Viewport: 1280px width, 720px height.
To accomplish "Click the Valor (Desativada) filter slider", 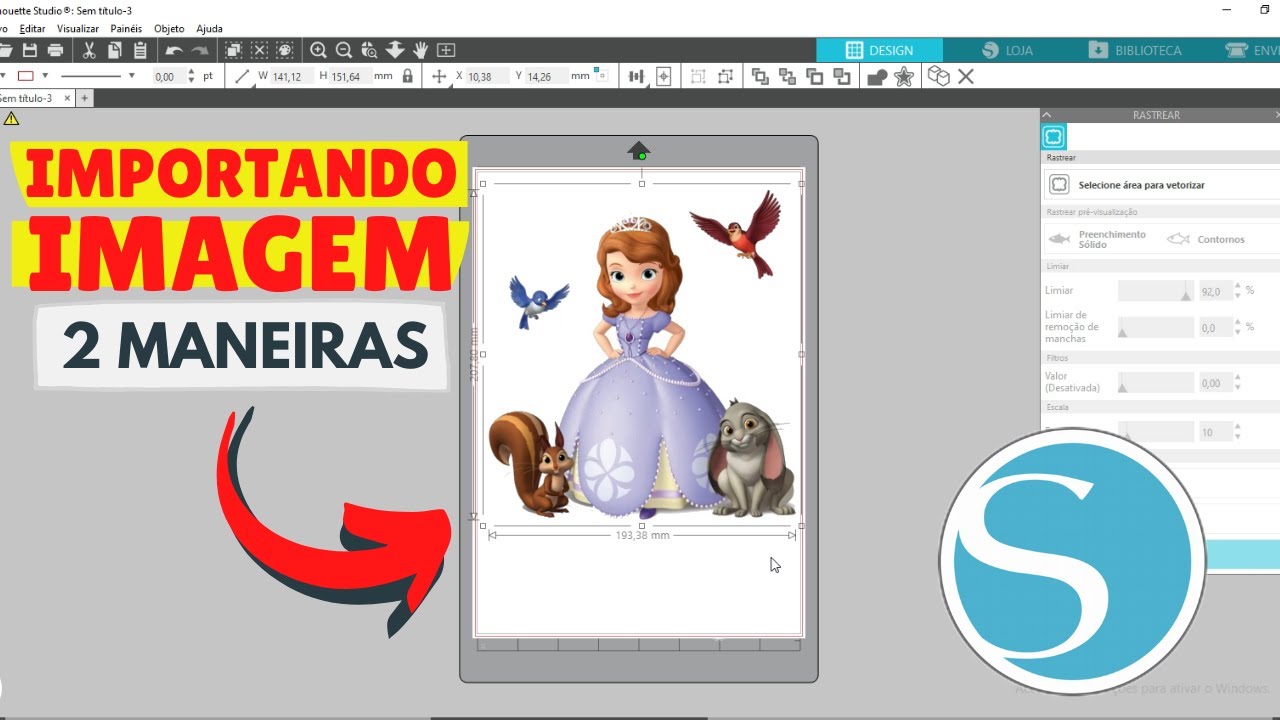I will click(x=1155, y=382).
